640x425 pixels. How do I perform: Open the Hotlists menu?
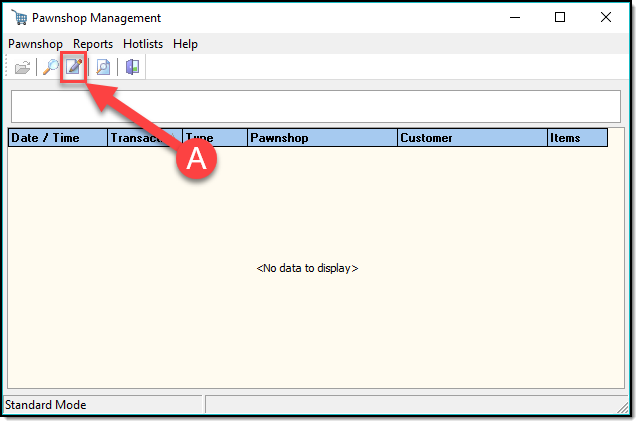(x=144, y=44)
